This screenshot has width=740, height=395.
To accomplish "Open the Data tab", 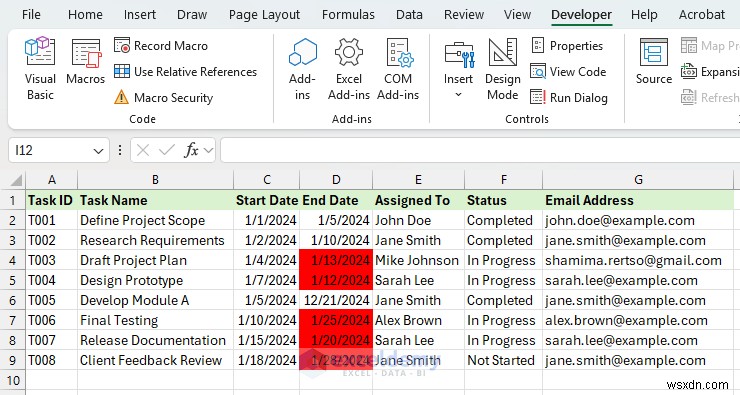I will 409,15.
